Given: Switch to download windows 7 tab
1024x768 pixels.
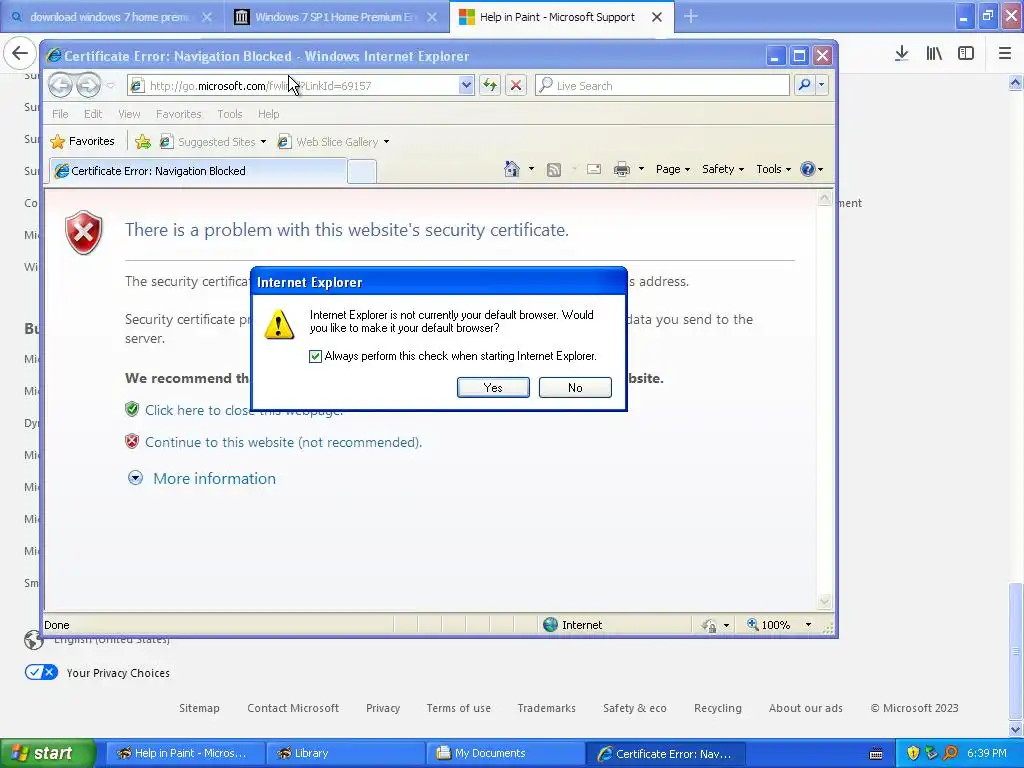Looking at the screenshot, I should pos(110,17).
